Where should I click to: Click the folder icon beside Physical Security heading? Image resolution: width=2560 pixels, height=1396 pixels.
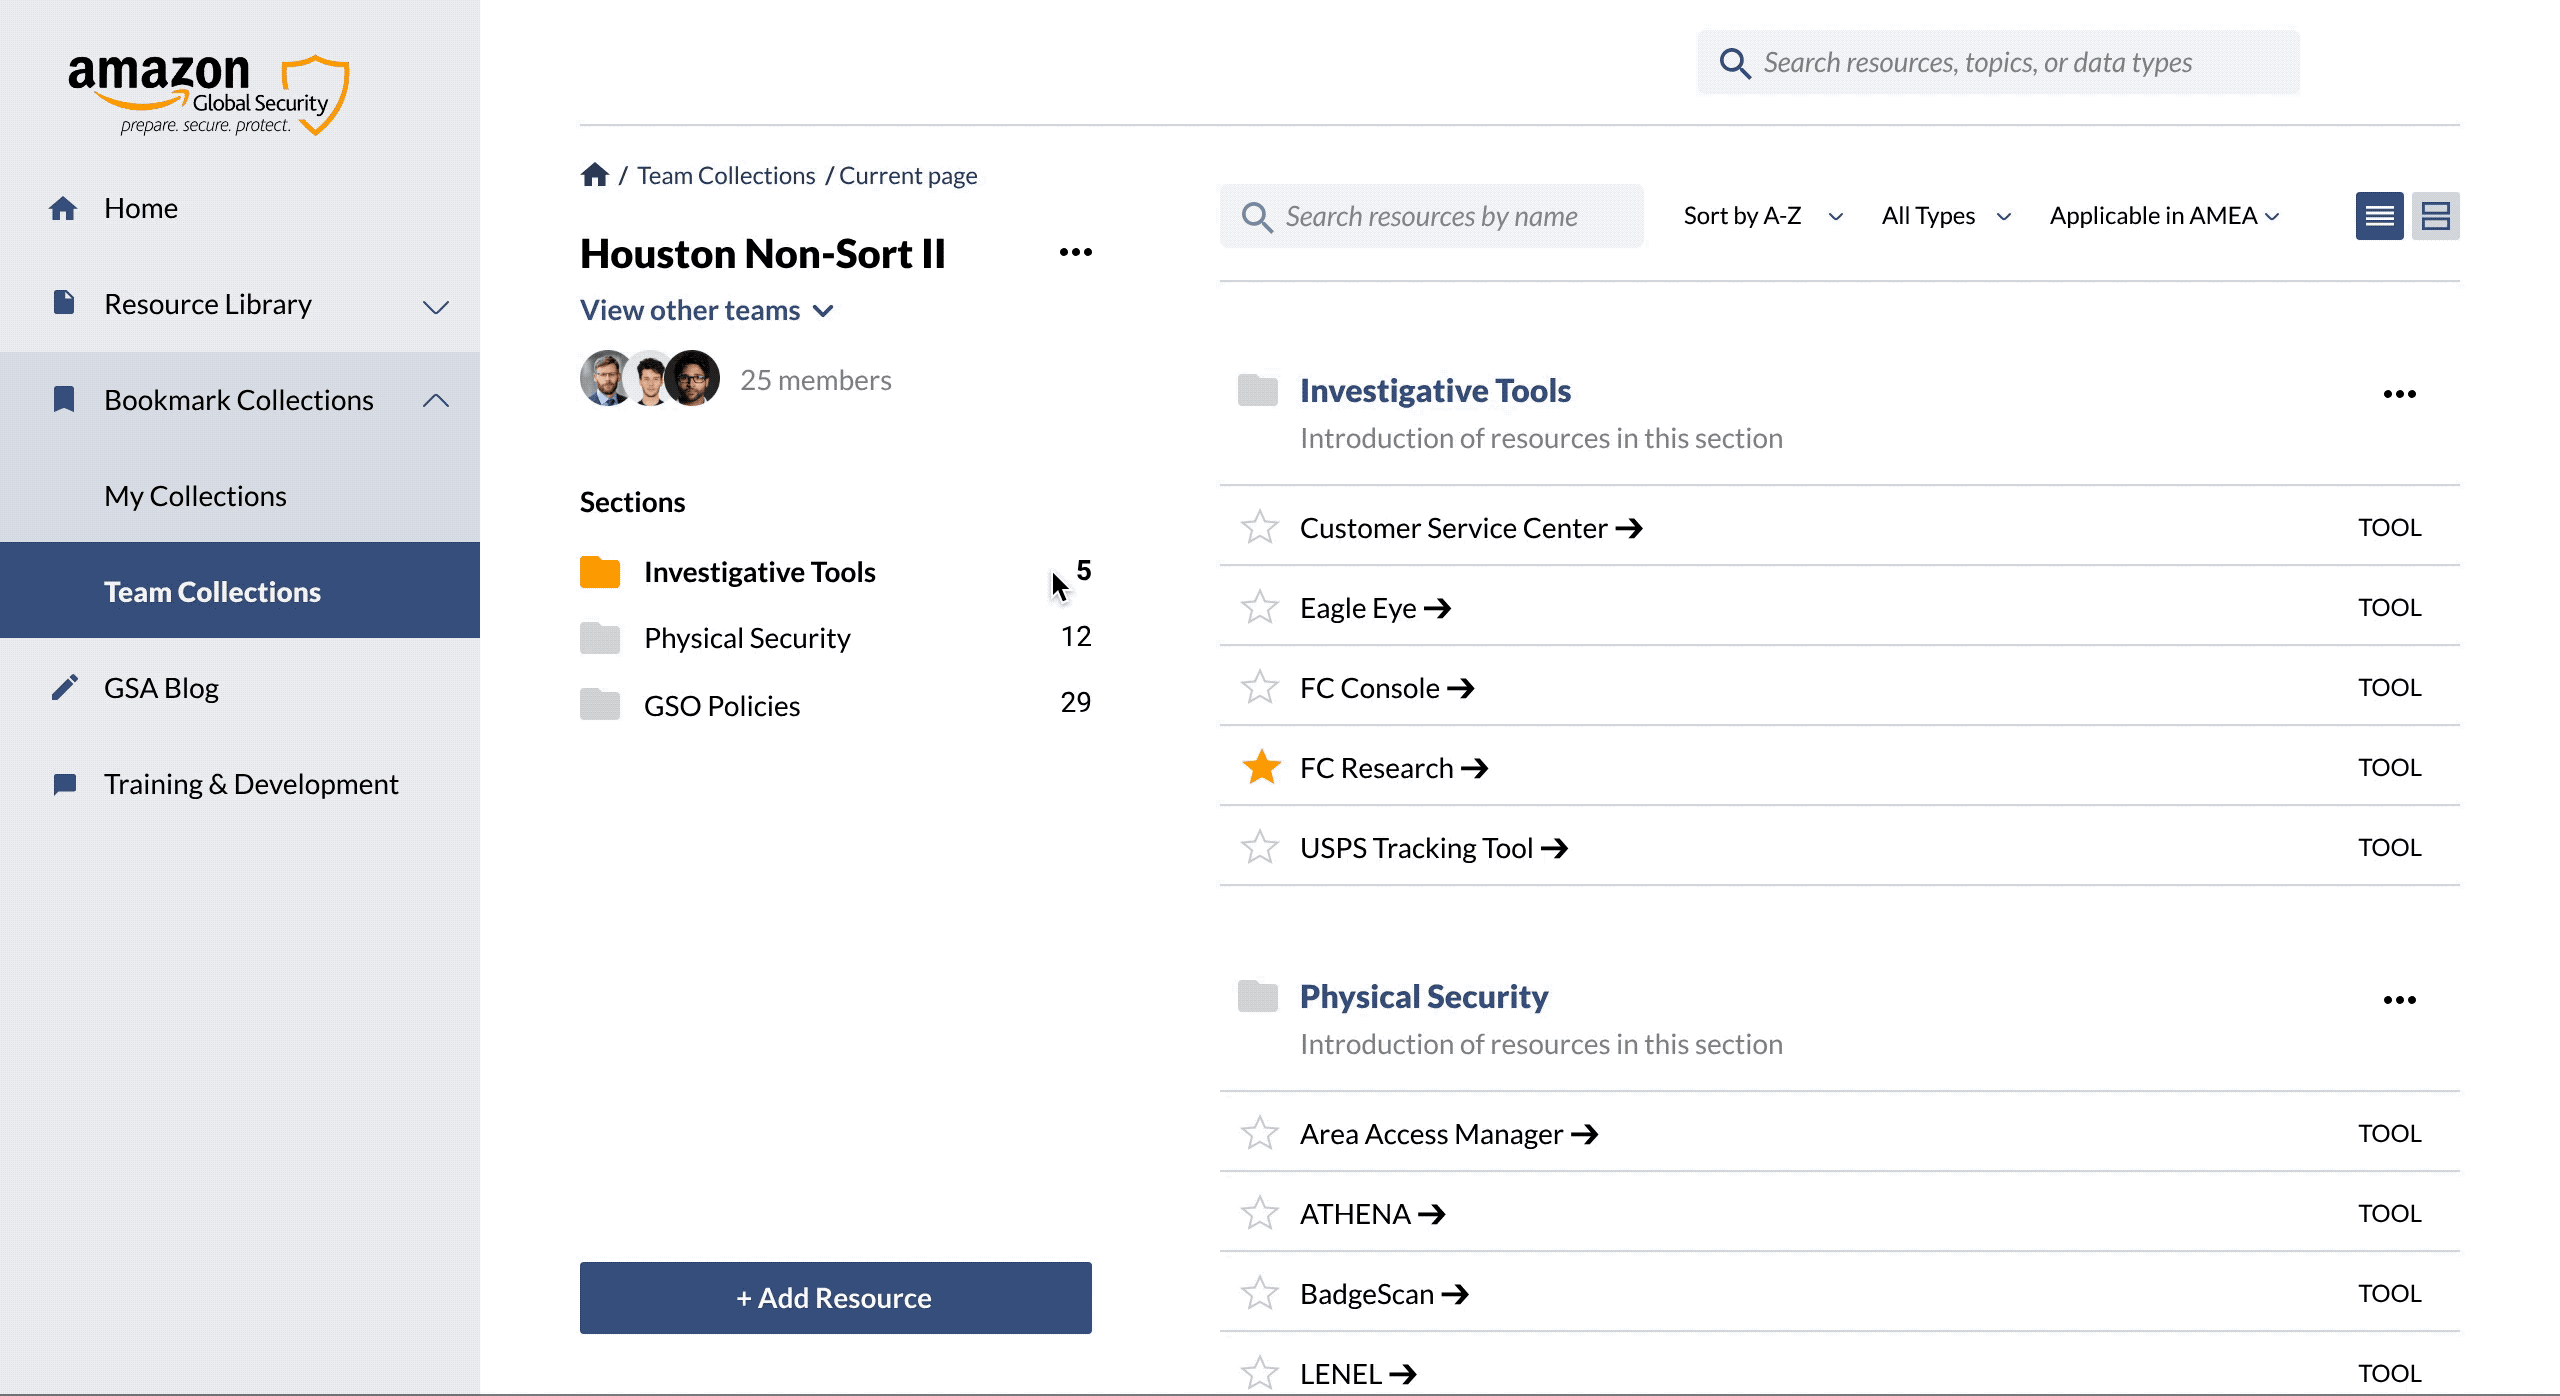click(1258, 996)
